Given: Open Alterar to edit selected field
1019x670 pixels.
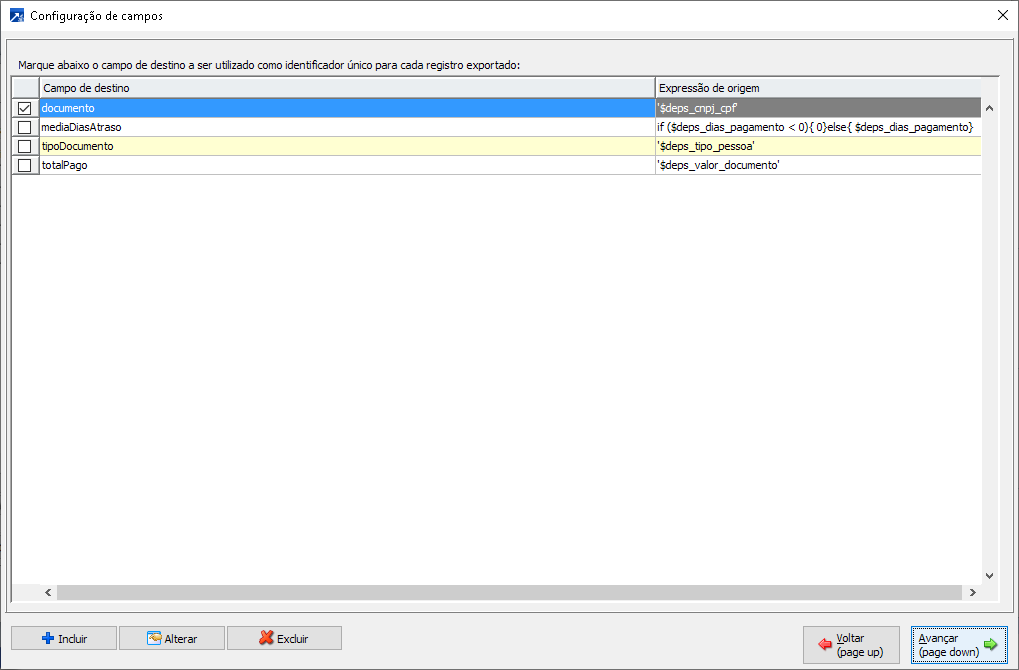Looking at the screenshot, I should click(x=172, y=638).
